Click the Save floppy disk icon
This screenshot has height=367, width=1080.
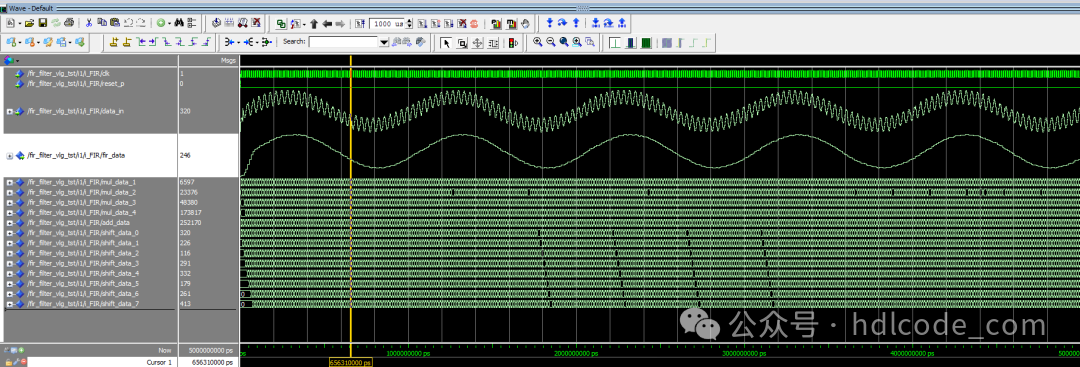point(43,23)
